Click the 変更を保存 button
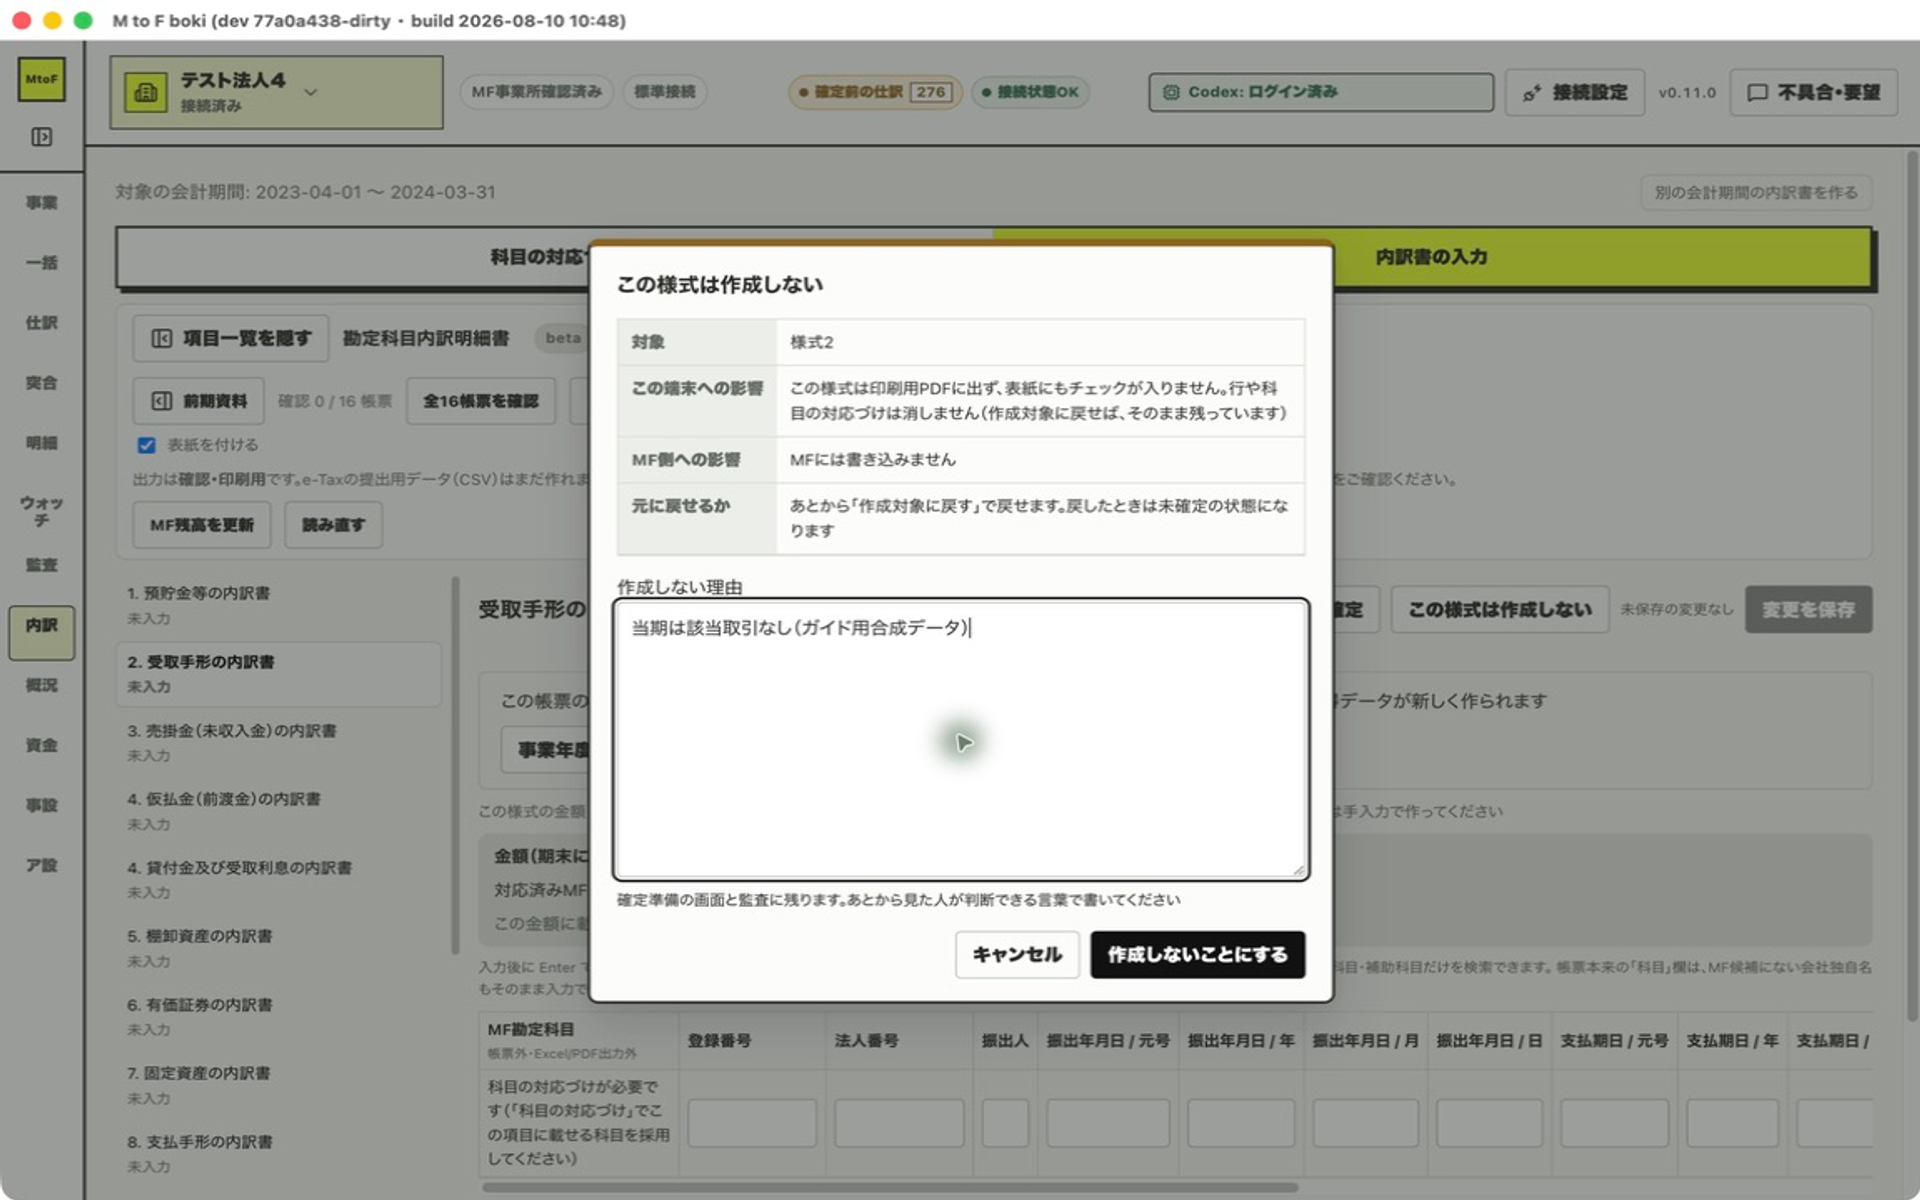Screen dimensions: 1920x1200 1808,609
